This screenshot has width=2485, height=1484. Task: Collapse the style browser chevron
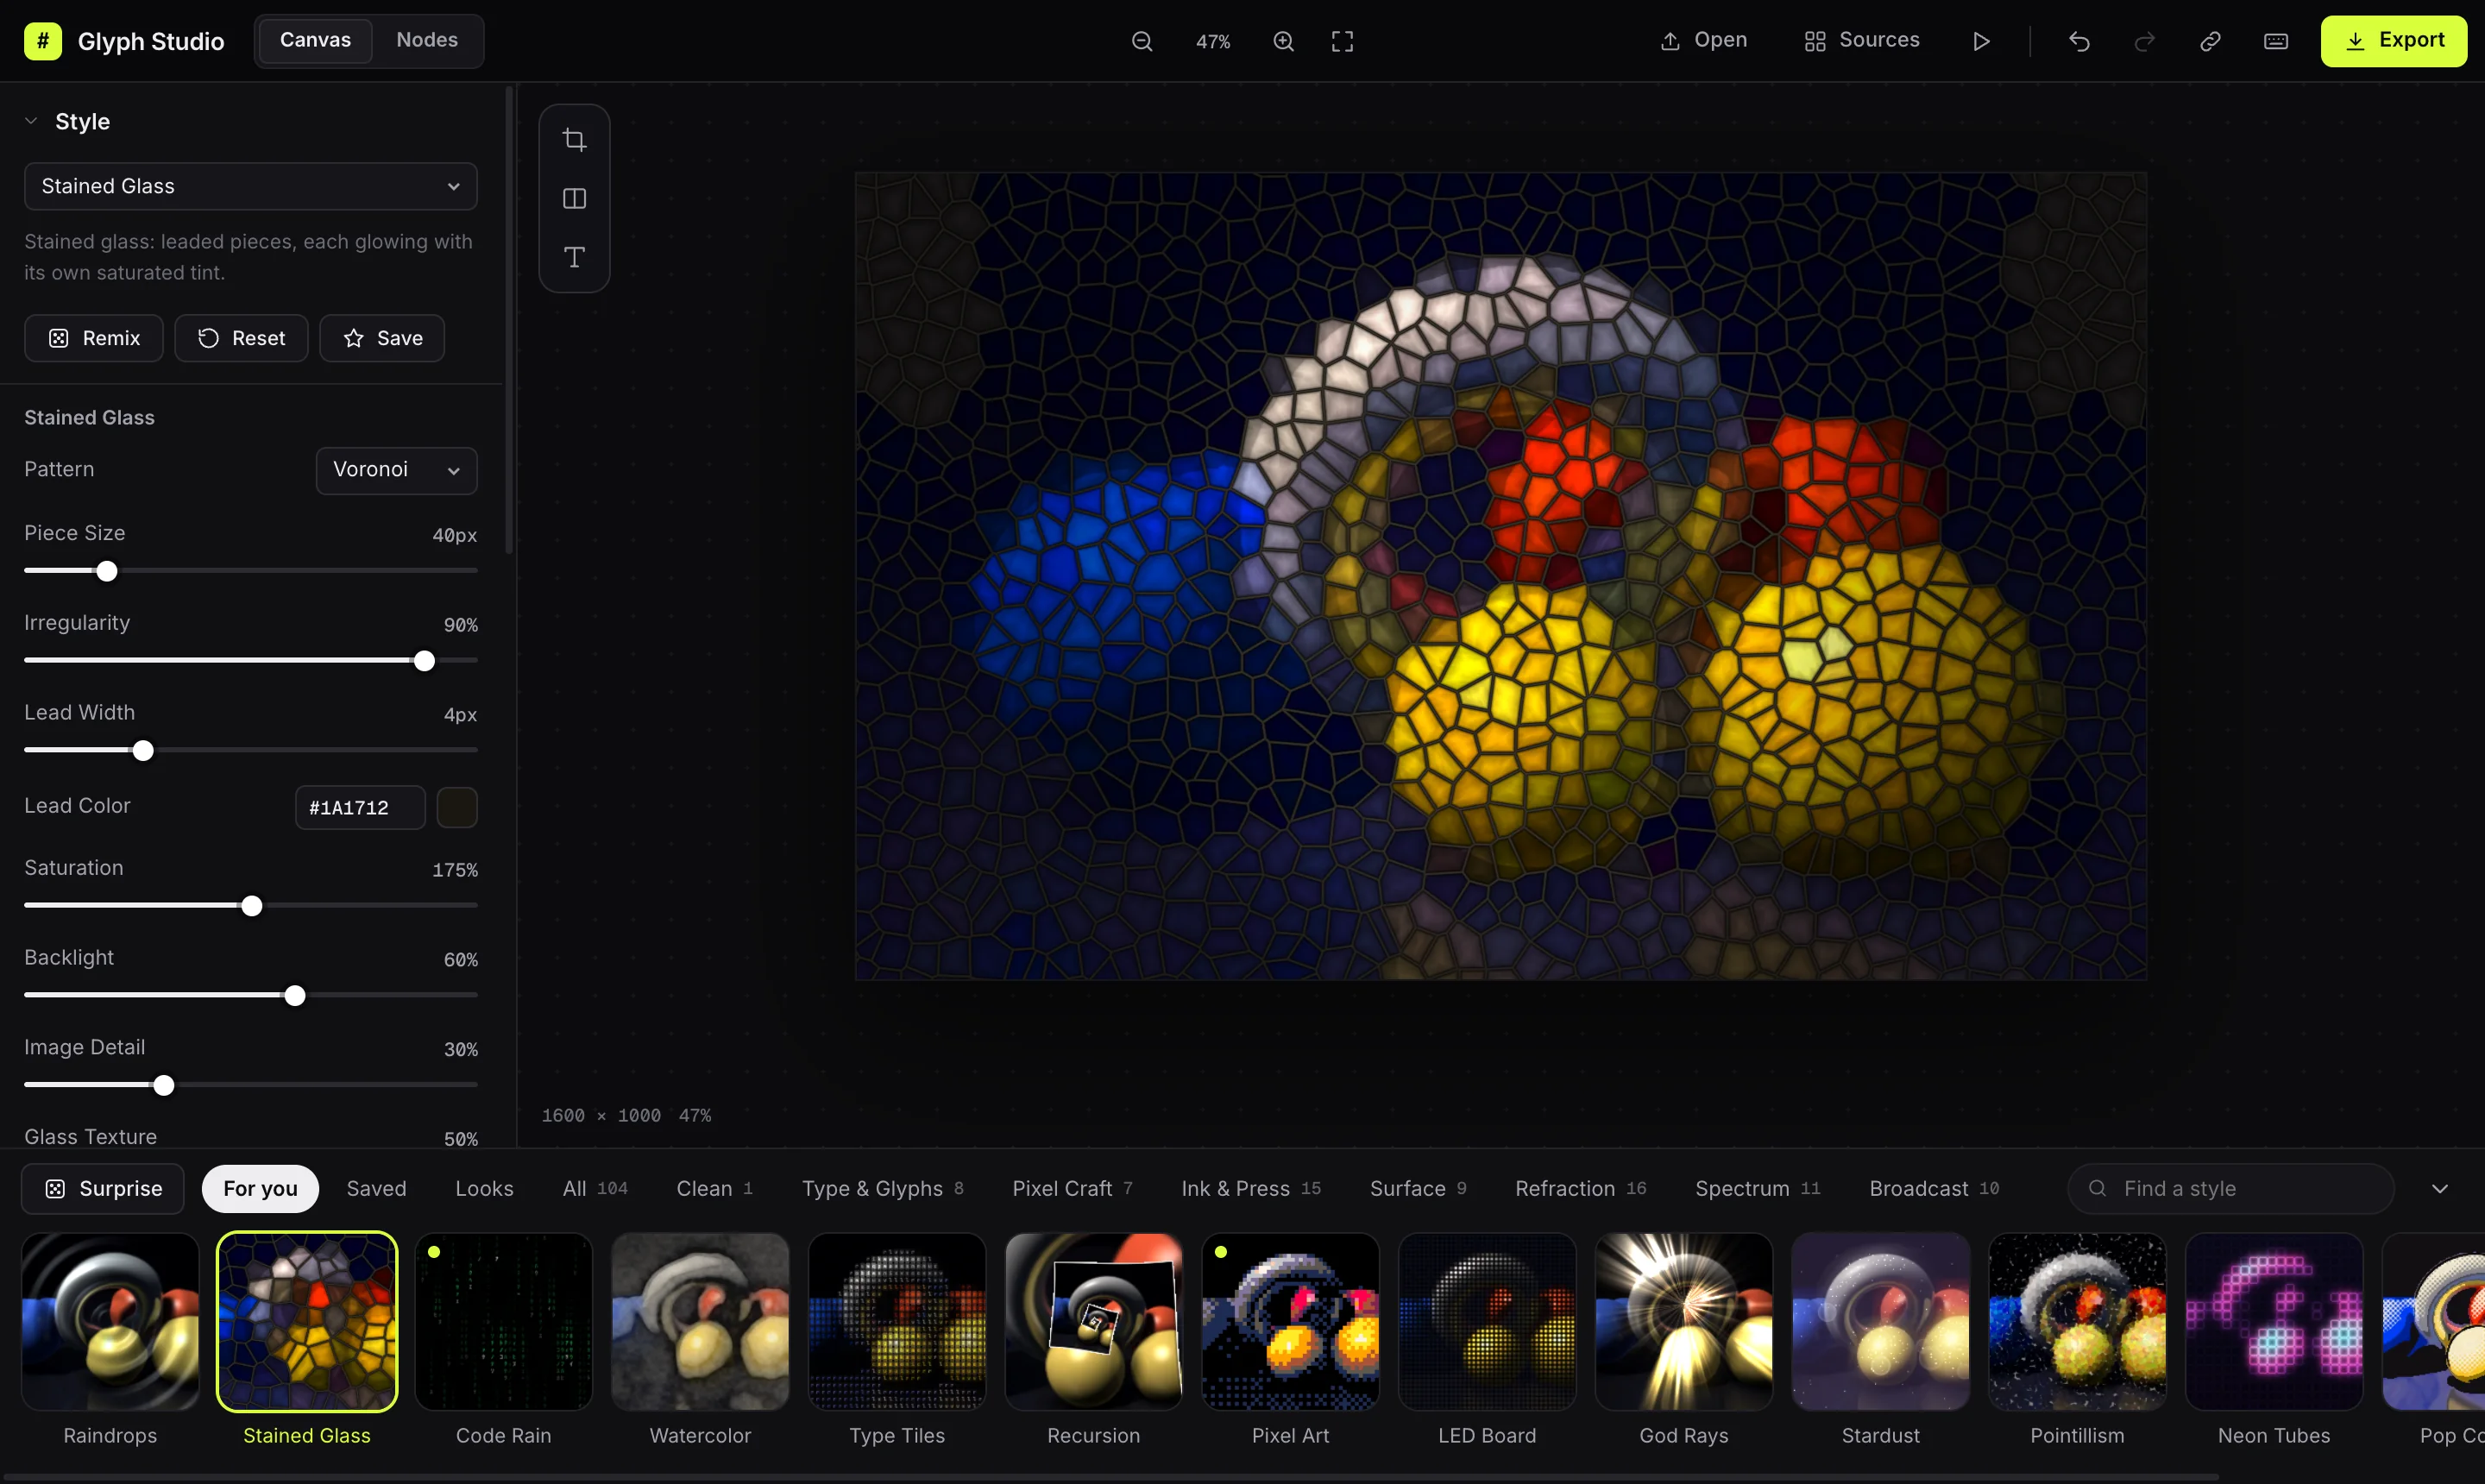coord(2439,1188)
